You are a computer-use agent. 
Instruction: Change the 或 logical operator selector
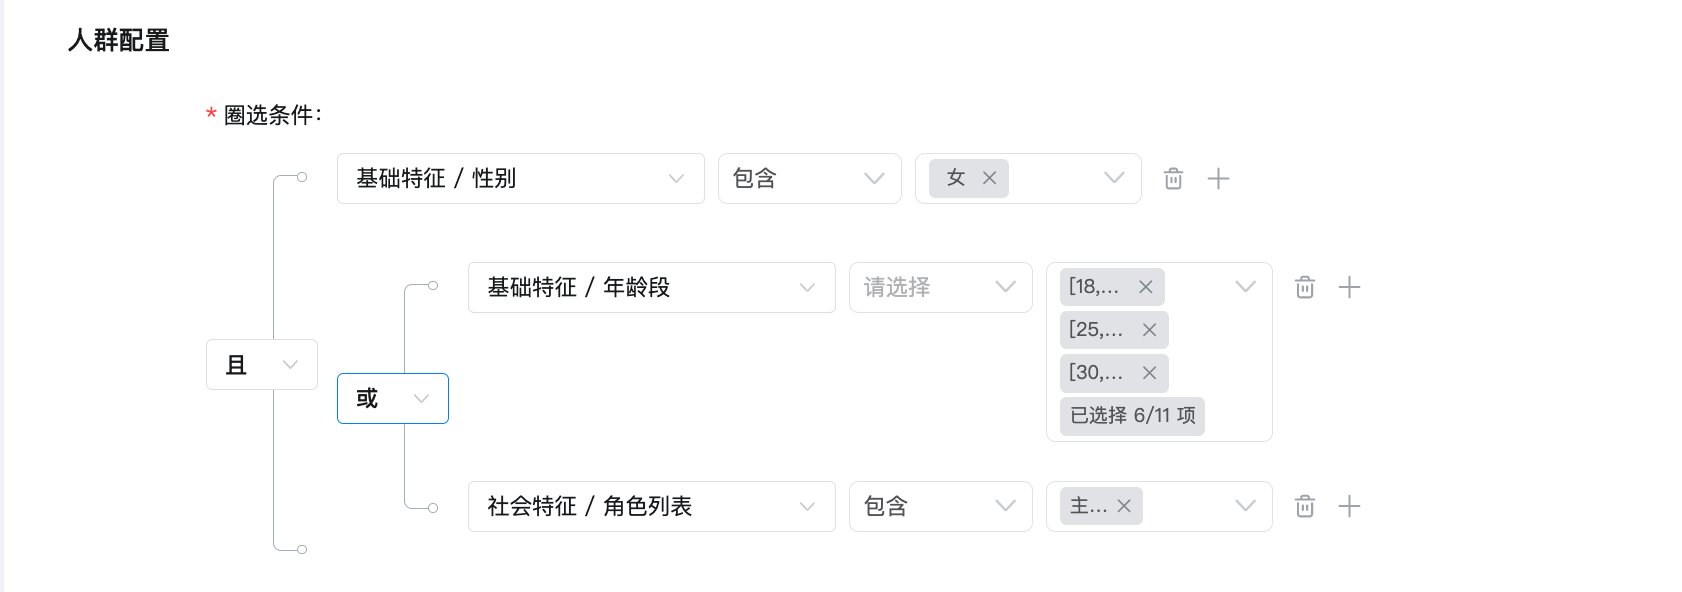(393, 399)
